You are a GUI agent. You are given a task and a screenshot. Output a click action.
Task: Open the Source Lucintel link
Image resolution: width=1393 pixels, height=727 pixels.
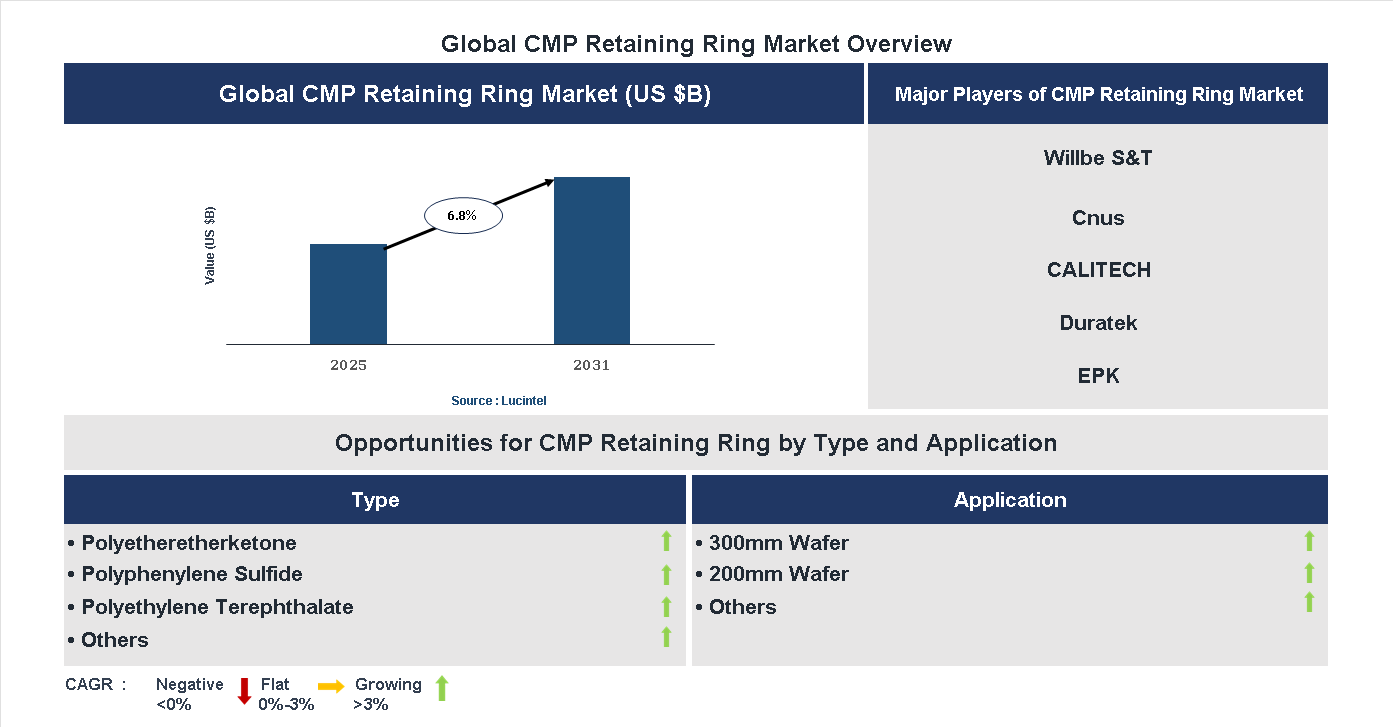[498, 400]
